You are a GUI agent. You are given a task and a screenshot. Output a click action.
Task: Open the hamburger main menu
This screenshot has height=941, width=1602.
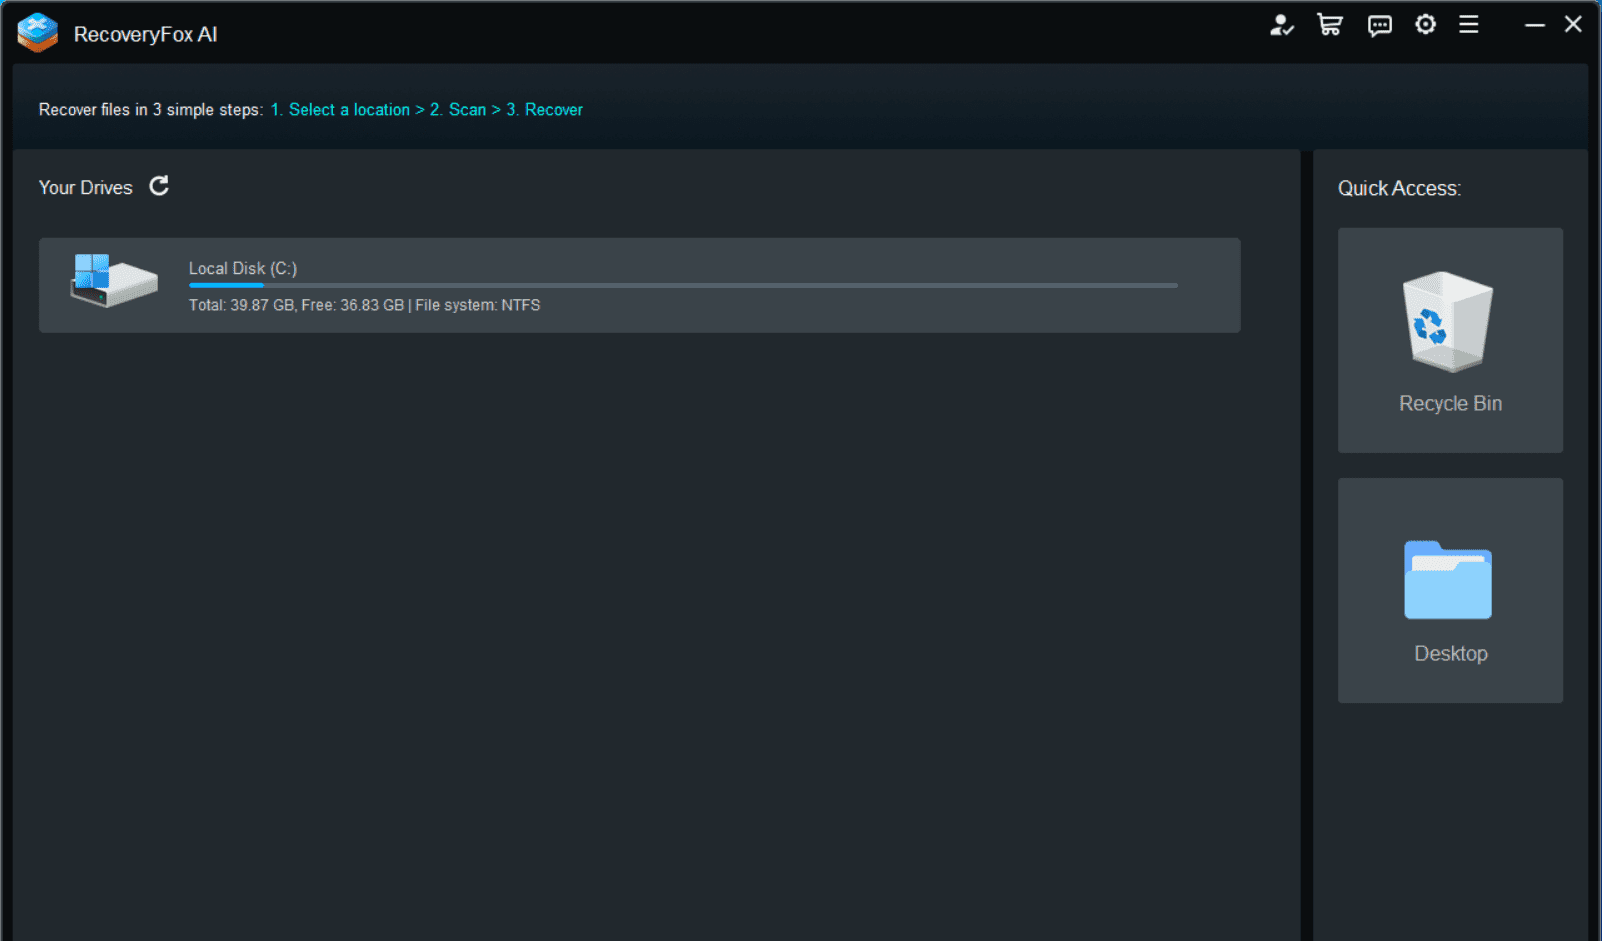(x=1469, y=24)
